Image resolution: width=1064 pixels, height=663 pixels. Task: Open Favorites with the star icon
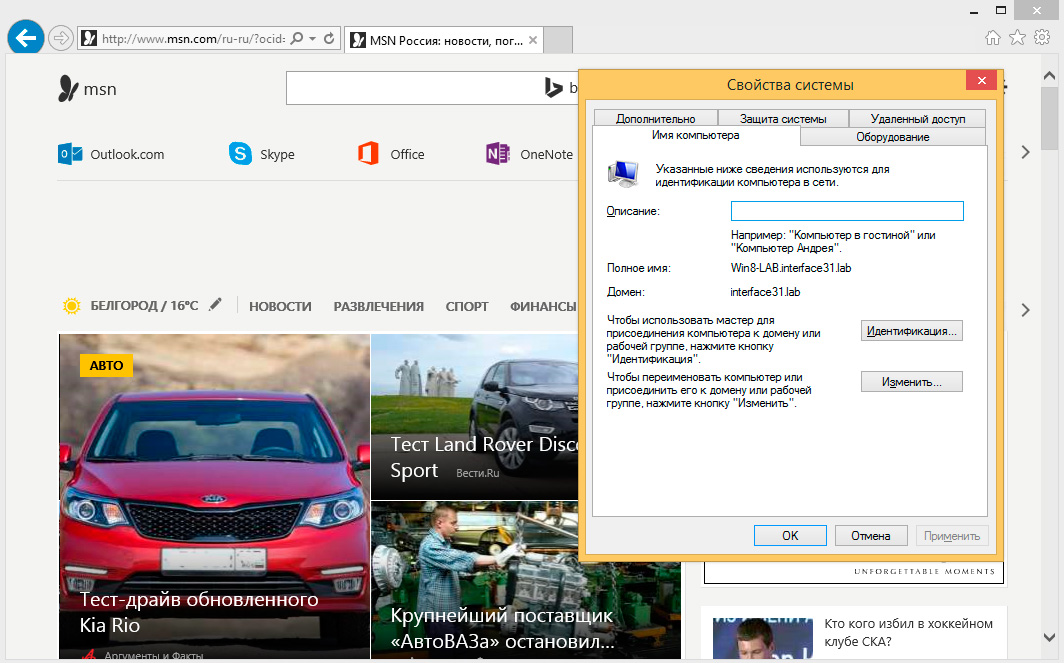1017,38
